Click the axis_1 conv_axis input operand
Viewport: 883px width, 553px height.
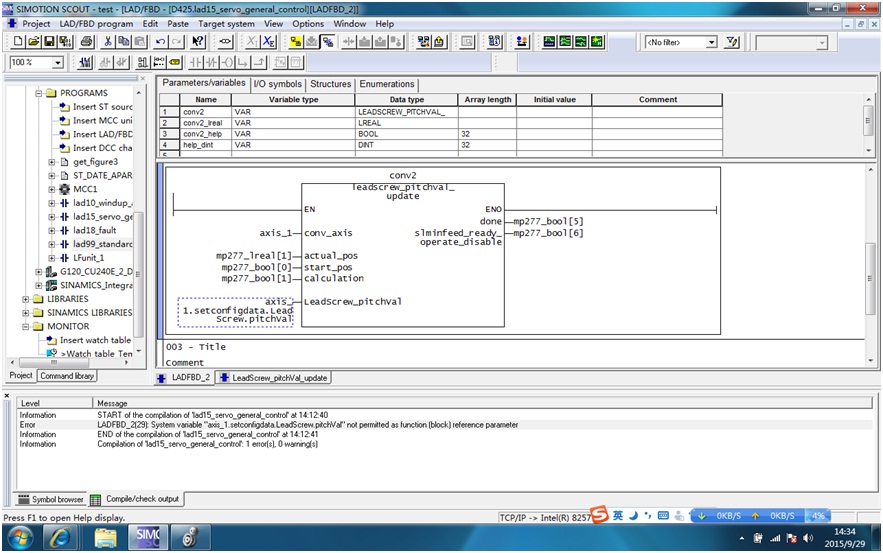tap(275, 233)
